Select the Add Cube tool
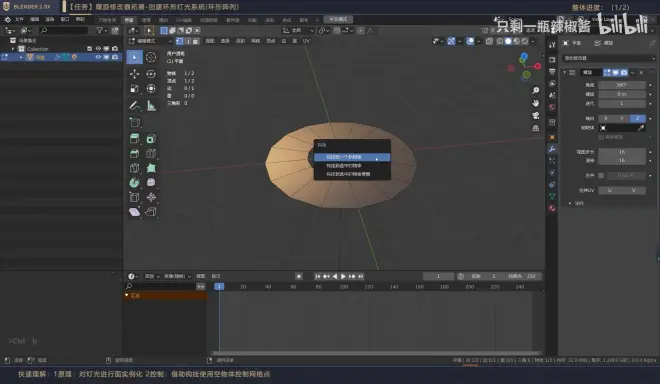Image resolution: width=660 pixels, height=384 pixels. click(134, 123)
